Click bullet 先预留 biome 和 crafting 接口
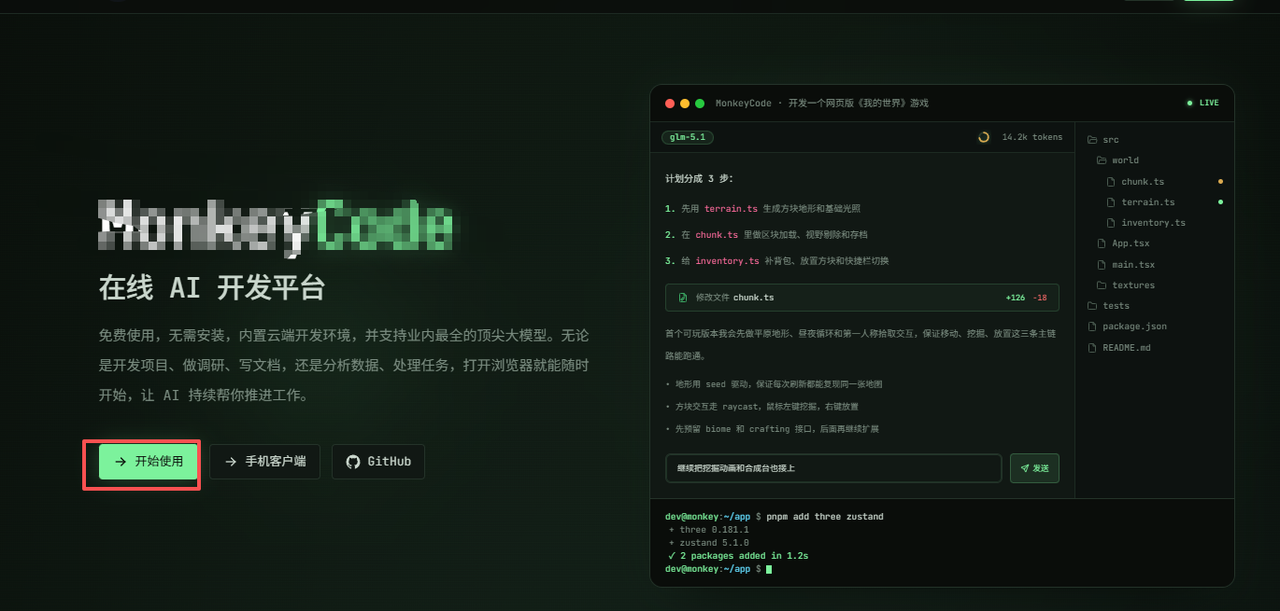 (772, 429)
